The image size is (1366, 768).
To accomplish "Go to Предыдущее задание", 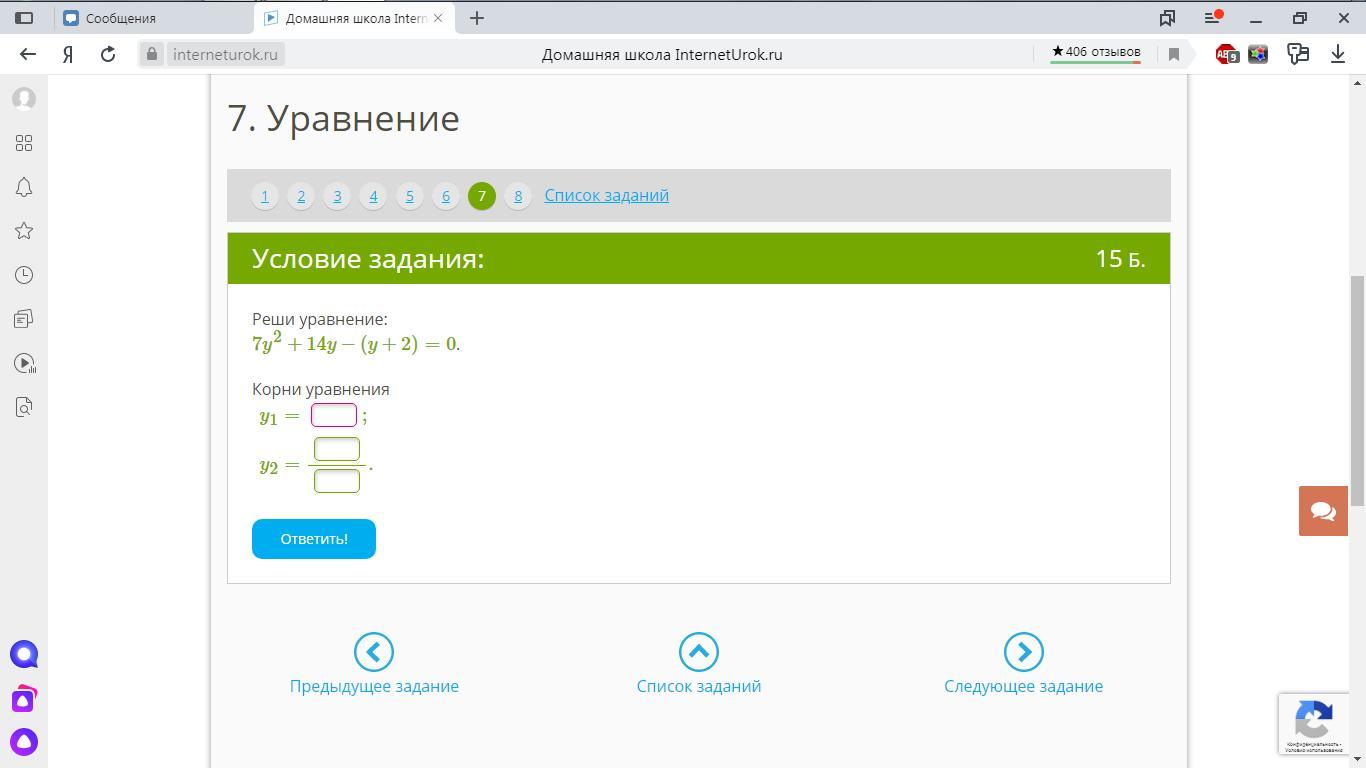I will pos(374,665).
